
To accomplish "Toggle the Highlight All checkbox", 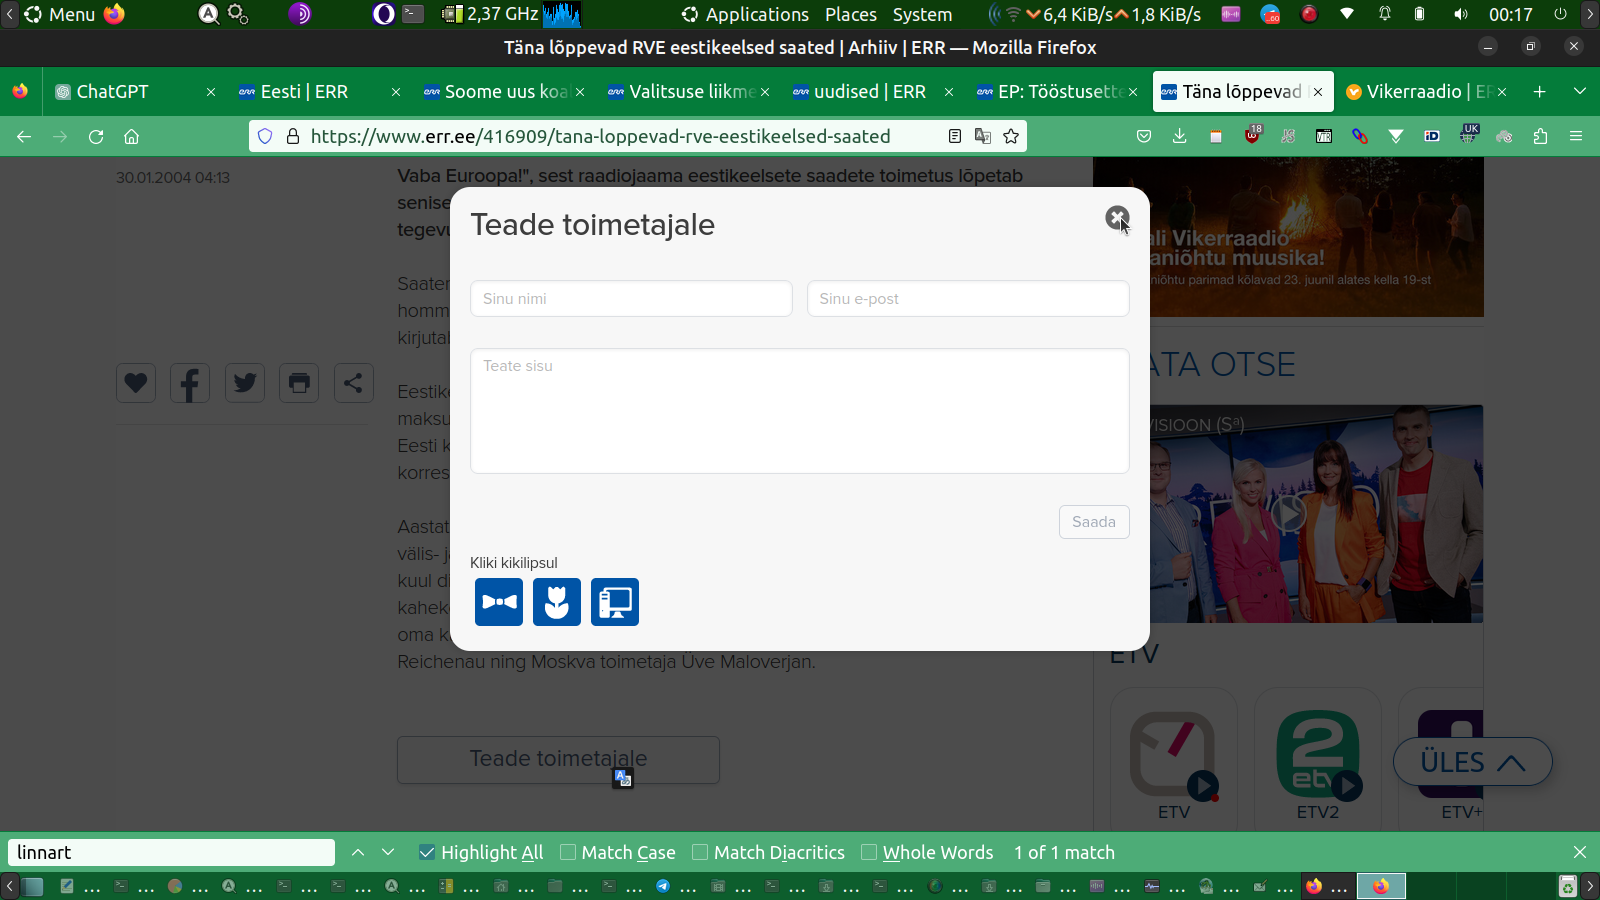I will pyautogui.click(x=427, y=852).
